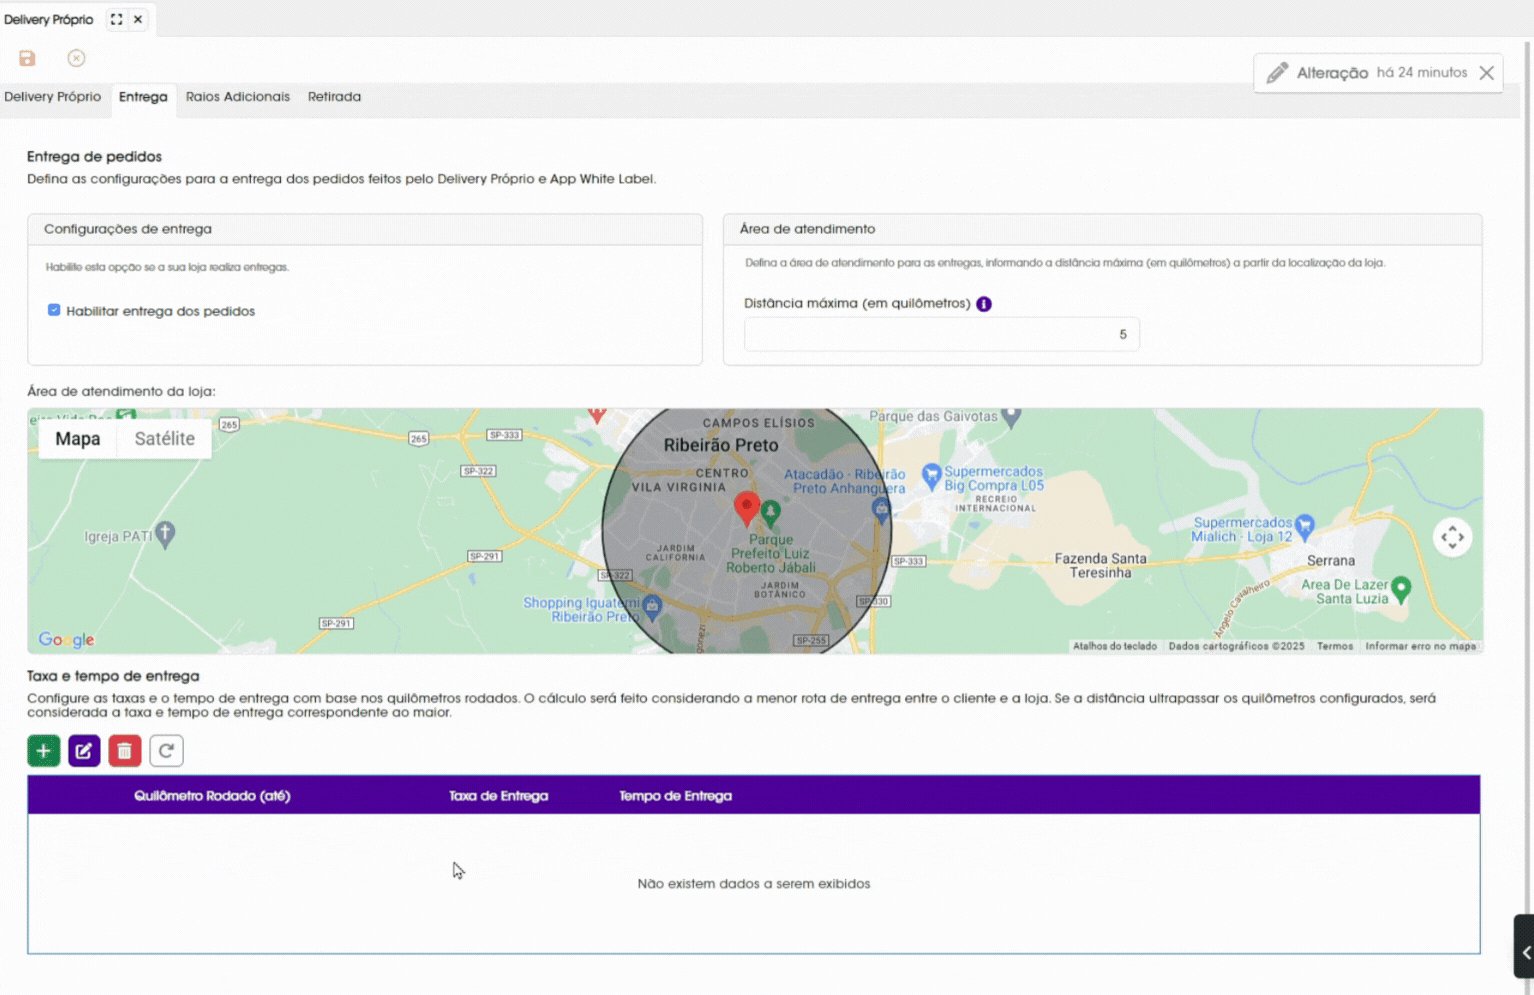Screen dimensions: 1534x995
Task: Switch map to Mapa view
Action: point(78,439)
